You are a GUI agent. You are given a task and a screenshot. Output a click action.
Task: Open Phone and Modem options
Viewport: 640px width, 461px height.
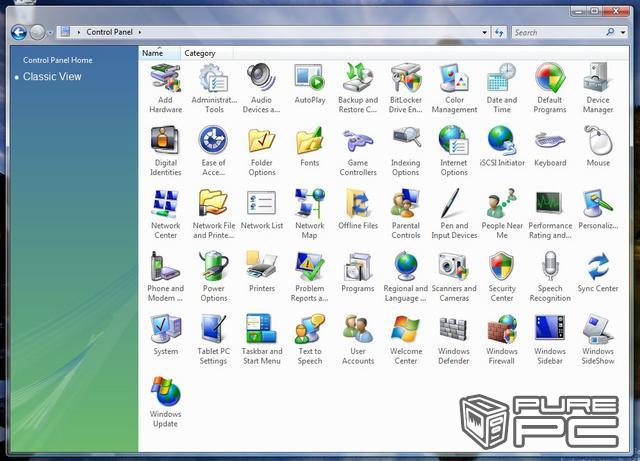165,277
